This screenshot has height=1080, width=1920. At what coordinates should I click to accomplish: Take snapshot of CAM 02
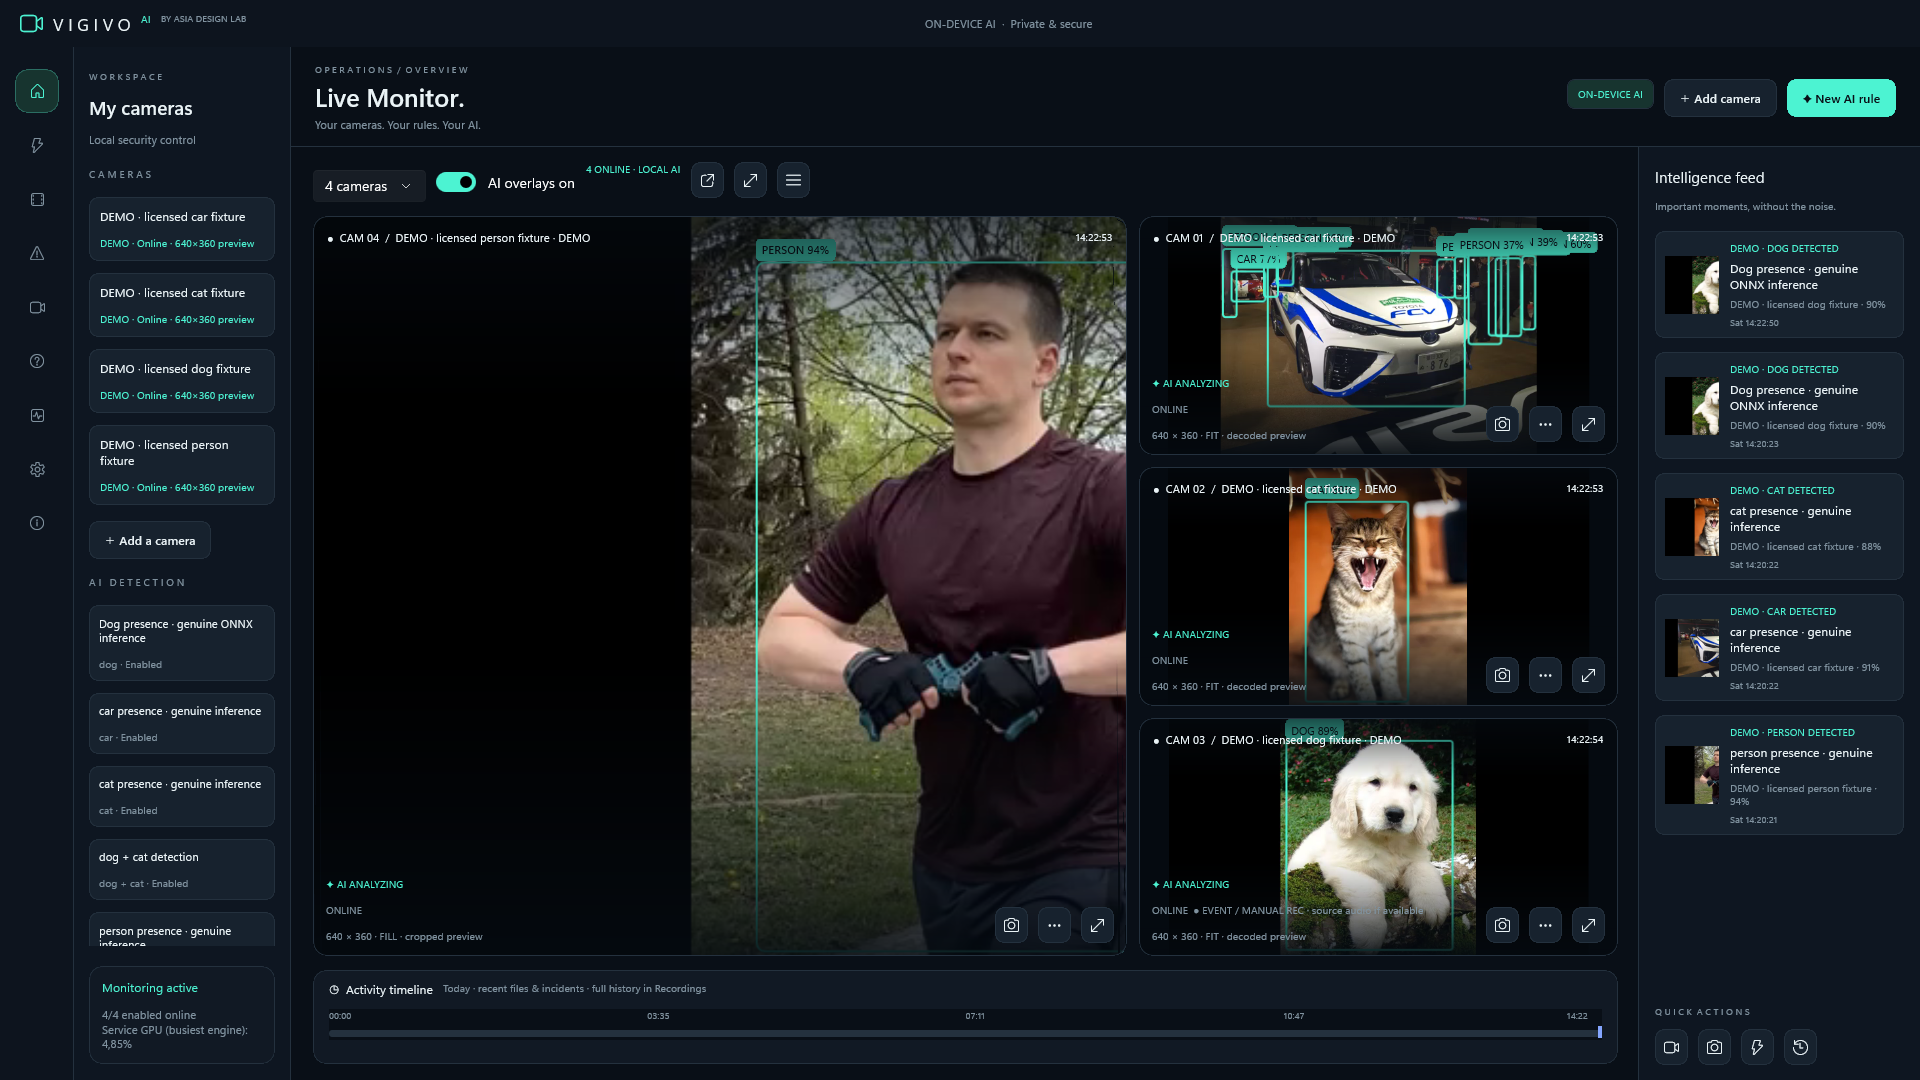[1502, 675]
